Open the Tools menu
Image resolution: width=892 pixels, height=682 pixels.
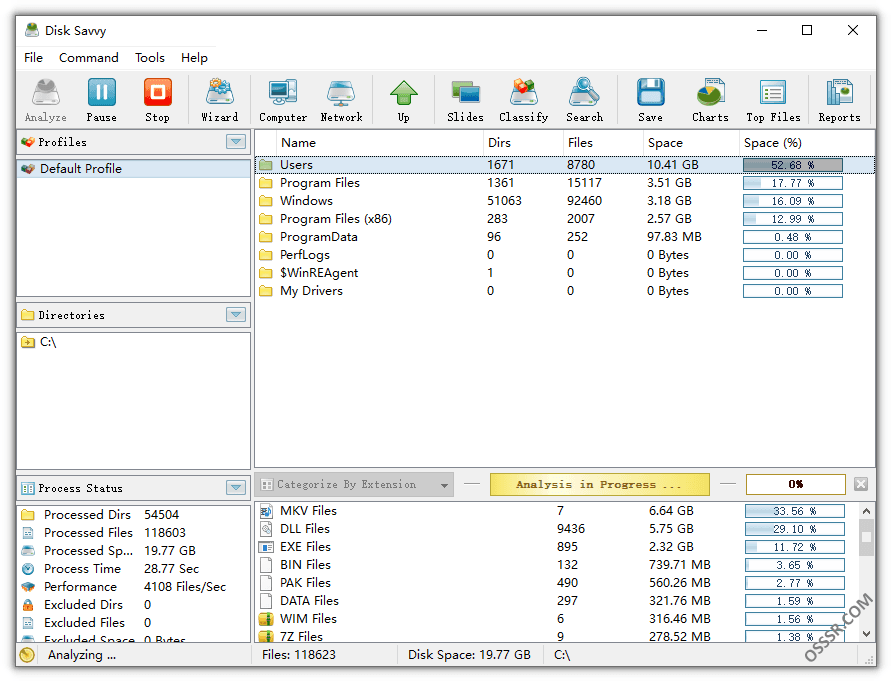pyautogui.click(x=150, y=57)
